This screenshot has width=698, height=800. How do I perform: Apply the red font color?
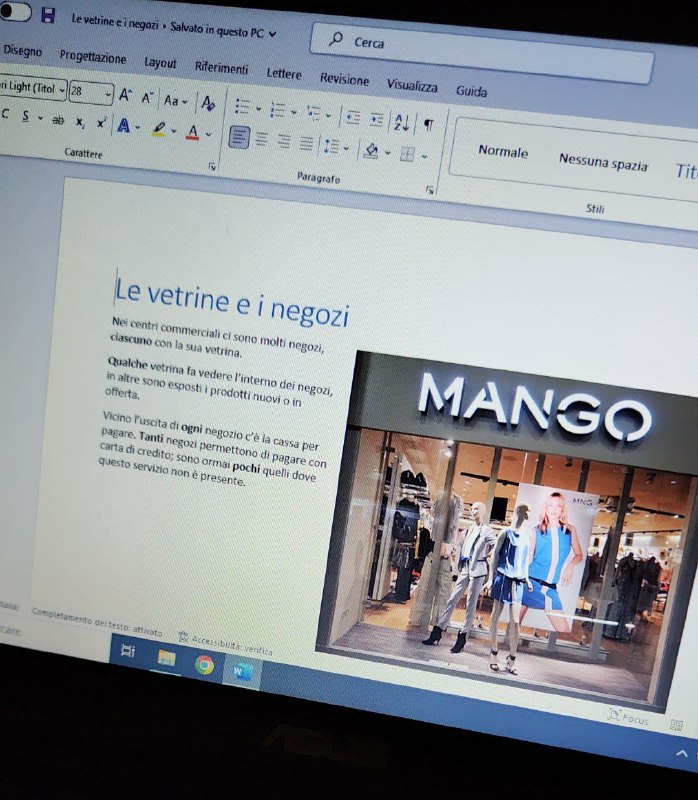tap(192, 132)
